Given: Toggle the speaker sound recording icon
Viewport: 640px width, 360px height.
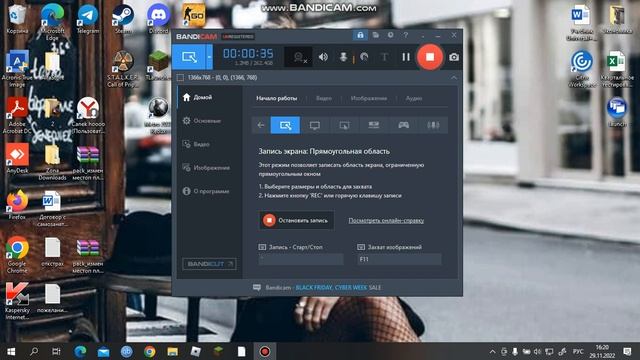Looking at the screenshot, I should click(323, 57).
